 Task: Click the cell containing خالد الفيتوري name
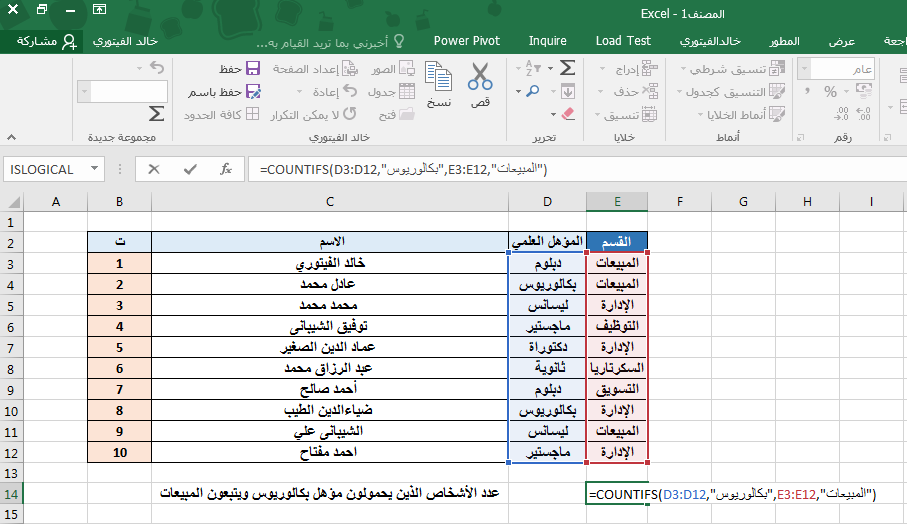330,263
